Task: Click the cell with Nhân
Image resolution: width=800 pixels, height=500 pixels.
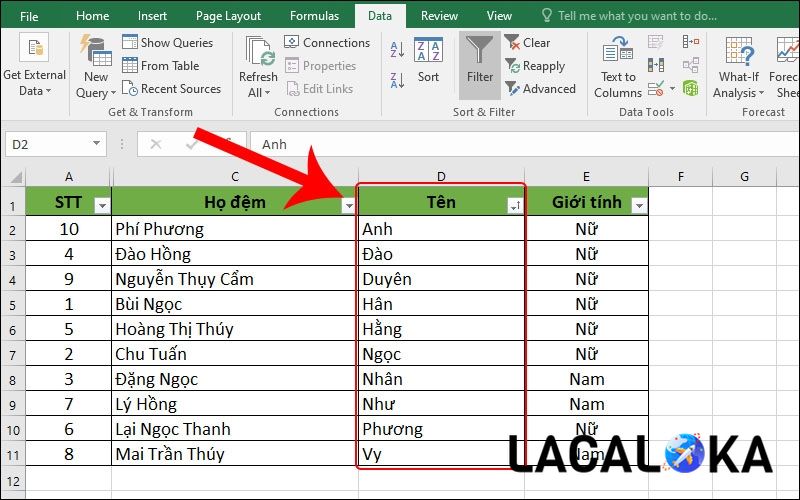Action: 441,379
